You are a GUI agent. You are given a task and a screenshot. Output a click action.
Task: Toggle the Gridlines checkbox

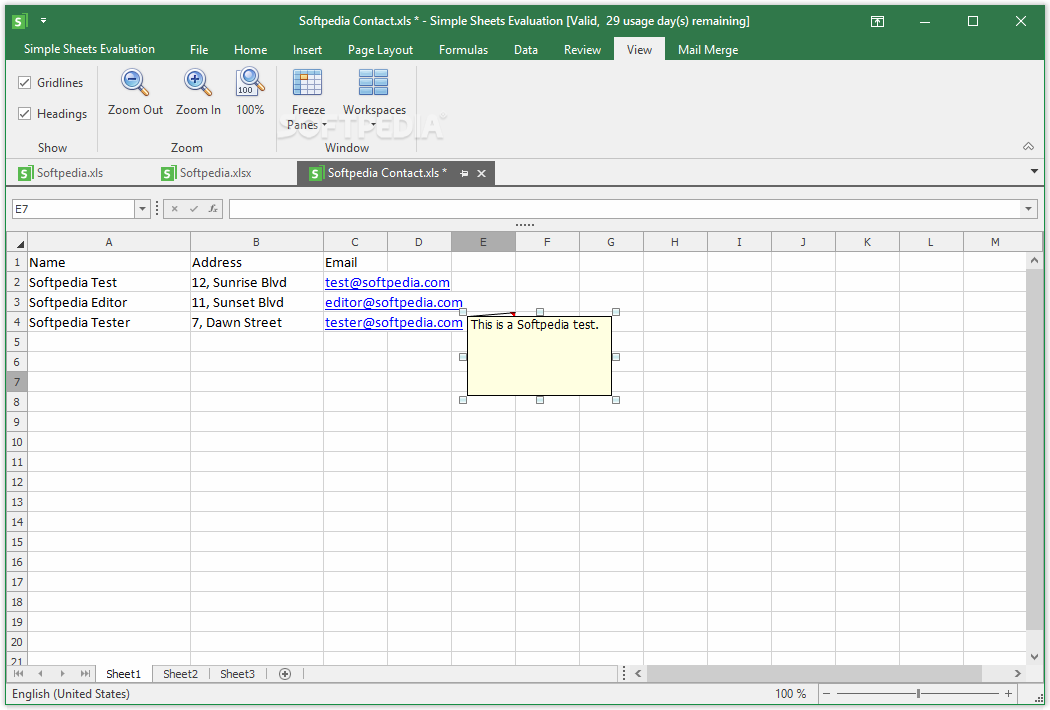25,82
